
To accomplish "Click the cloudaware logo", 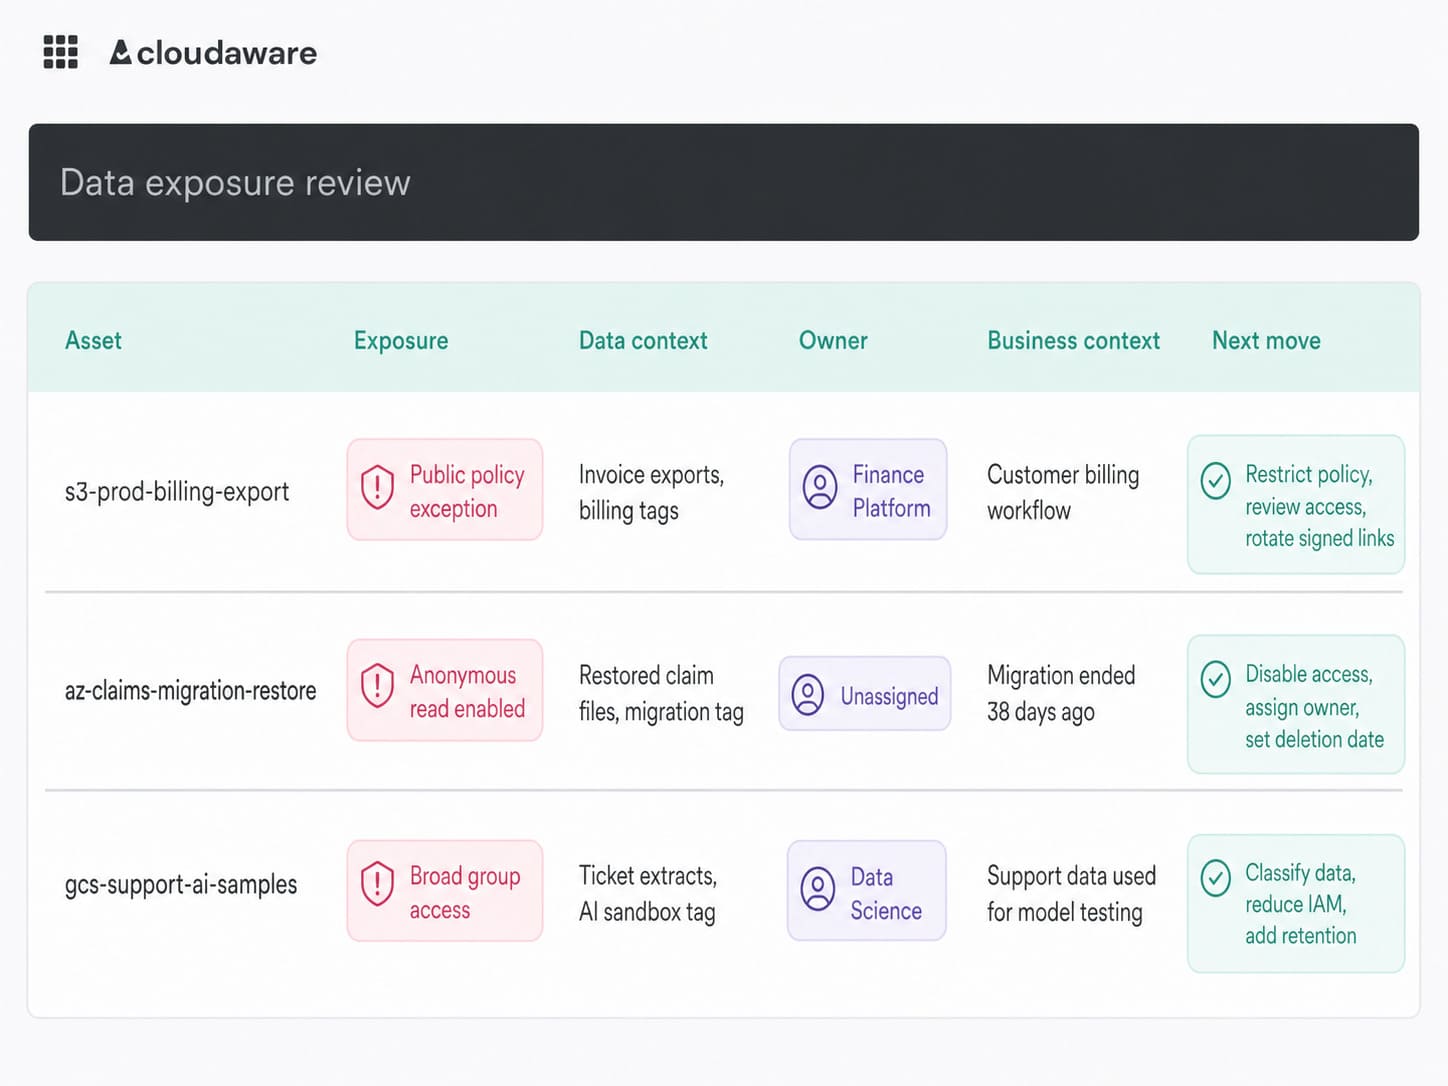I will point(213,53).
